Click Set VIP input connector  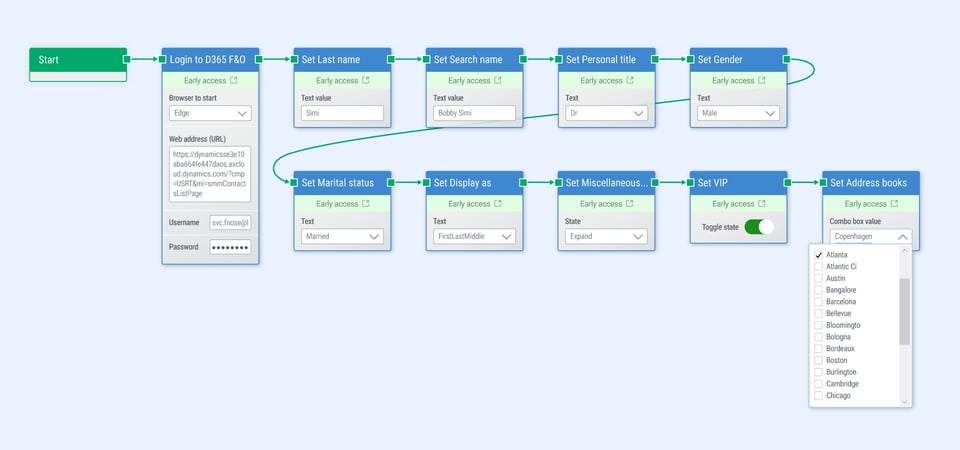pos(691,182)
